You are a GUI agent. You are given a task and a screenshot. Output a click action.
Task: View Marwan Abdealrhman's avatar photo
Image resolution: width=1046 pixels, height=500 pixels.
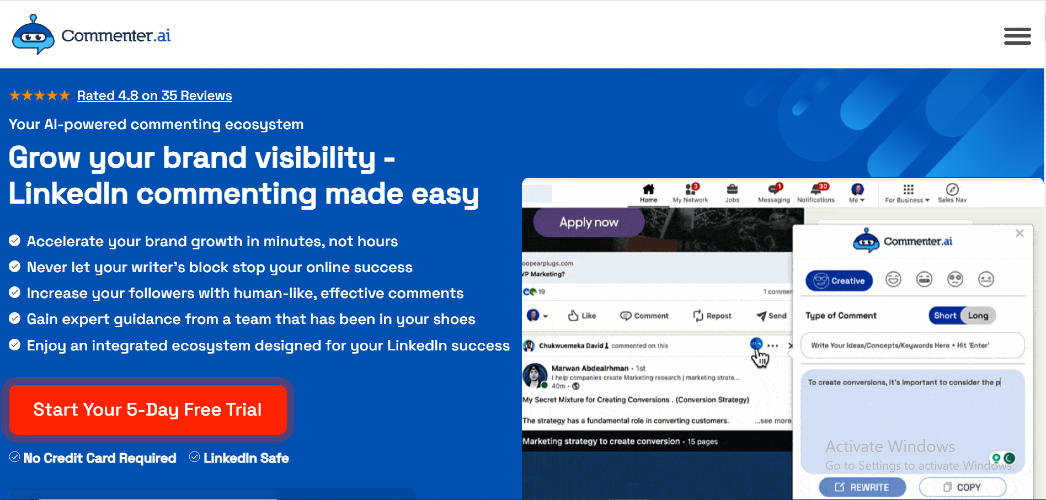(535, 375)
